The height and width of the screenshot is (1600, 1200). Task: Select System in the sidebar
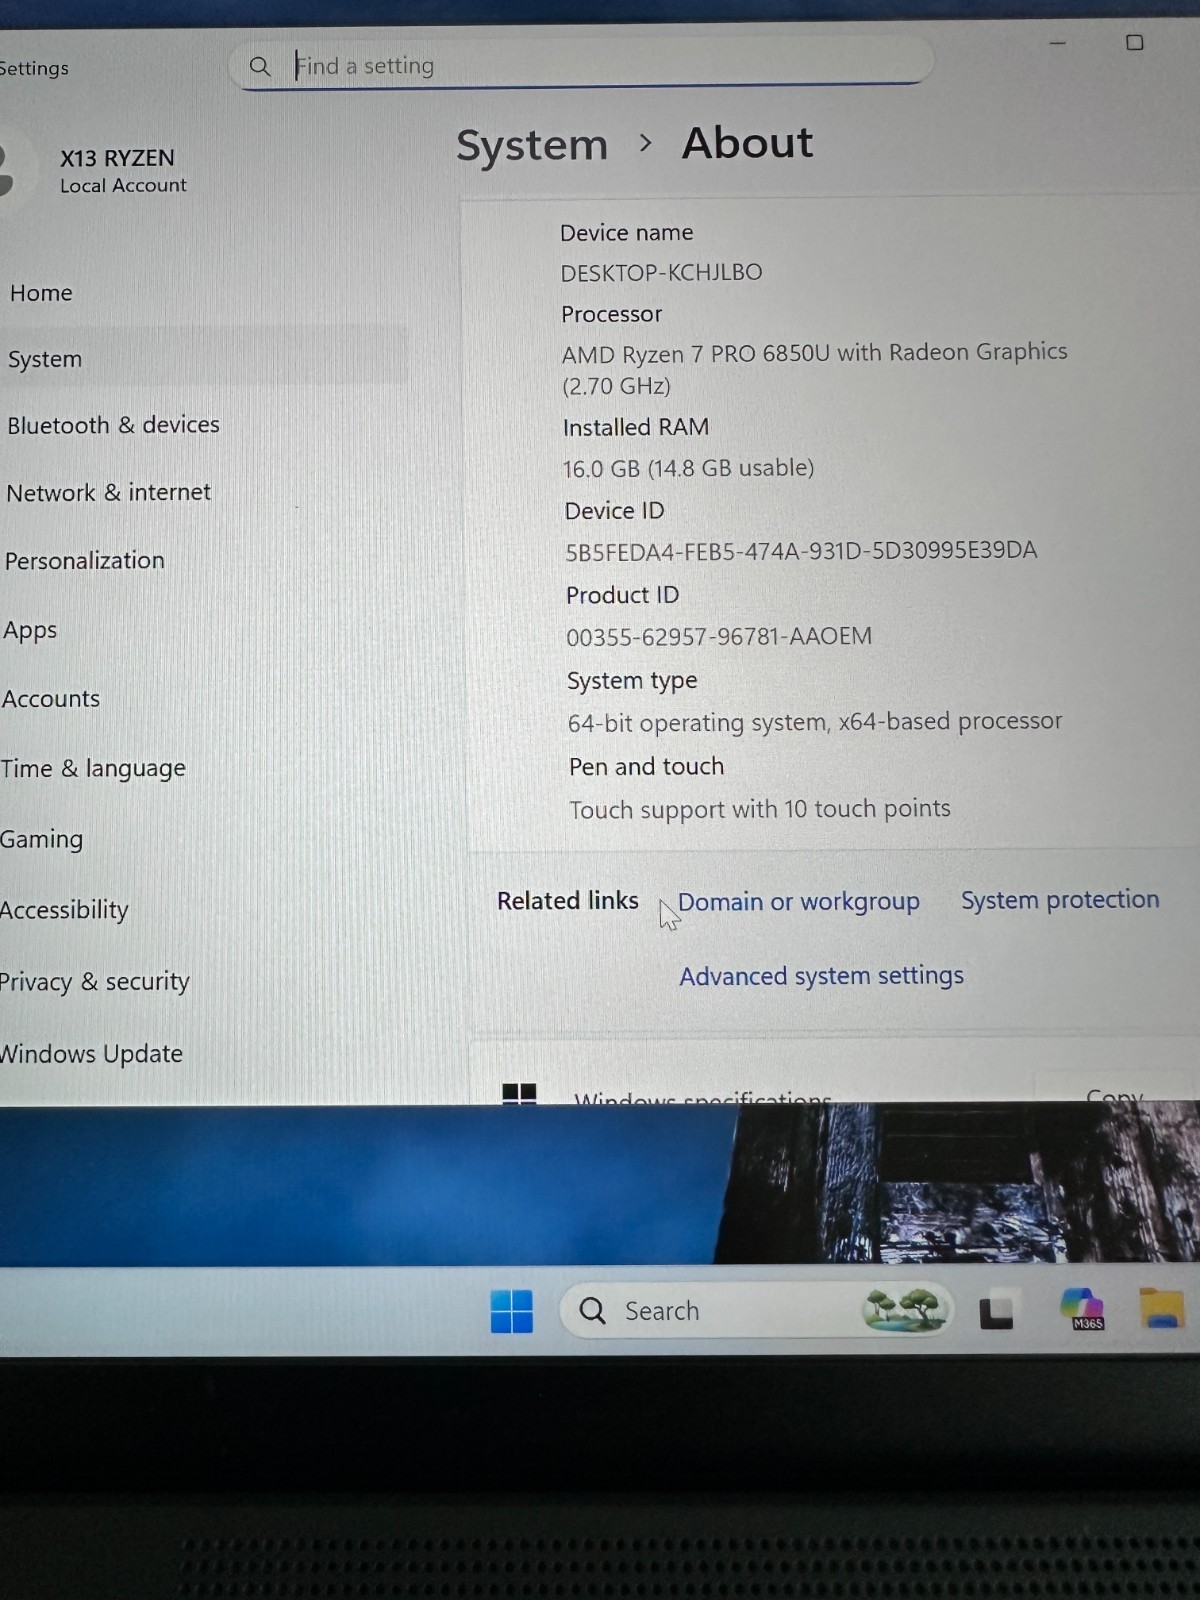point(45,359)
